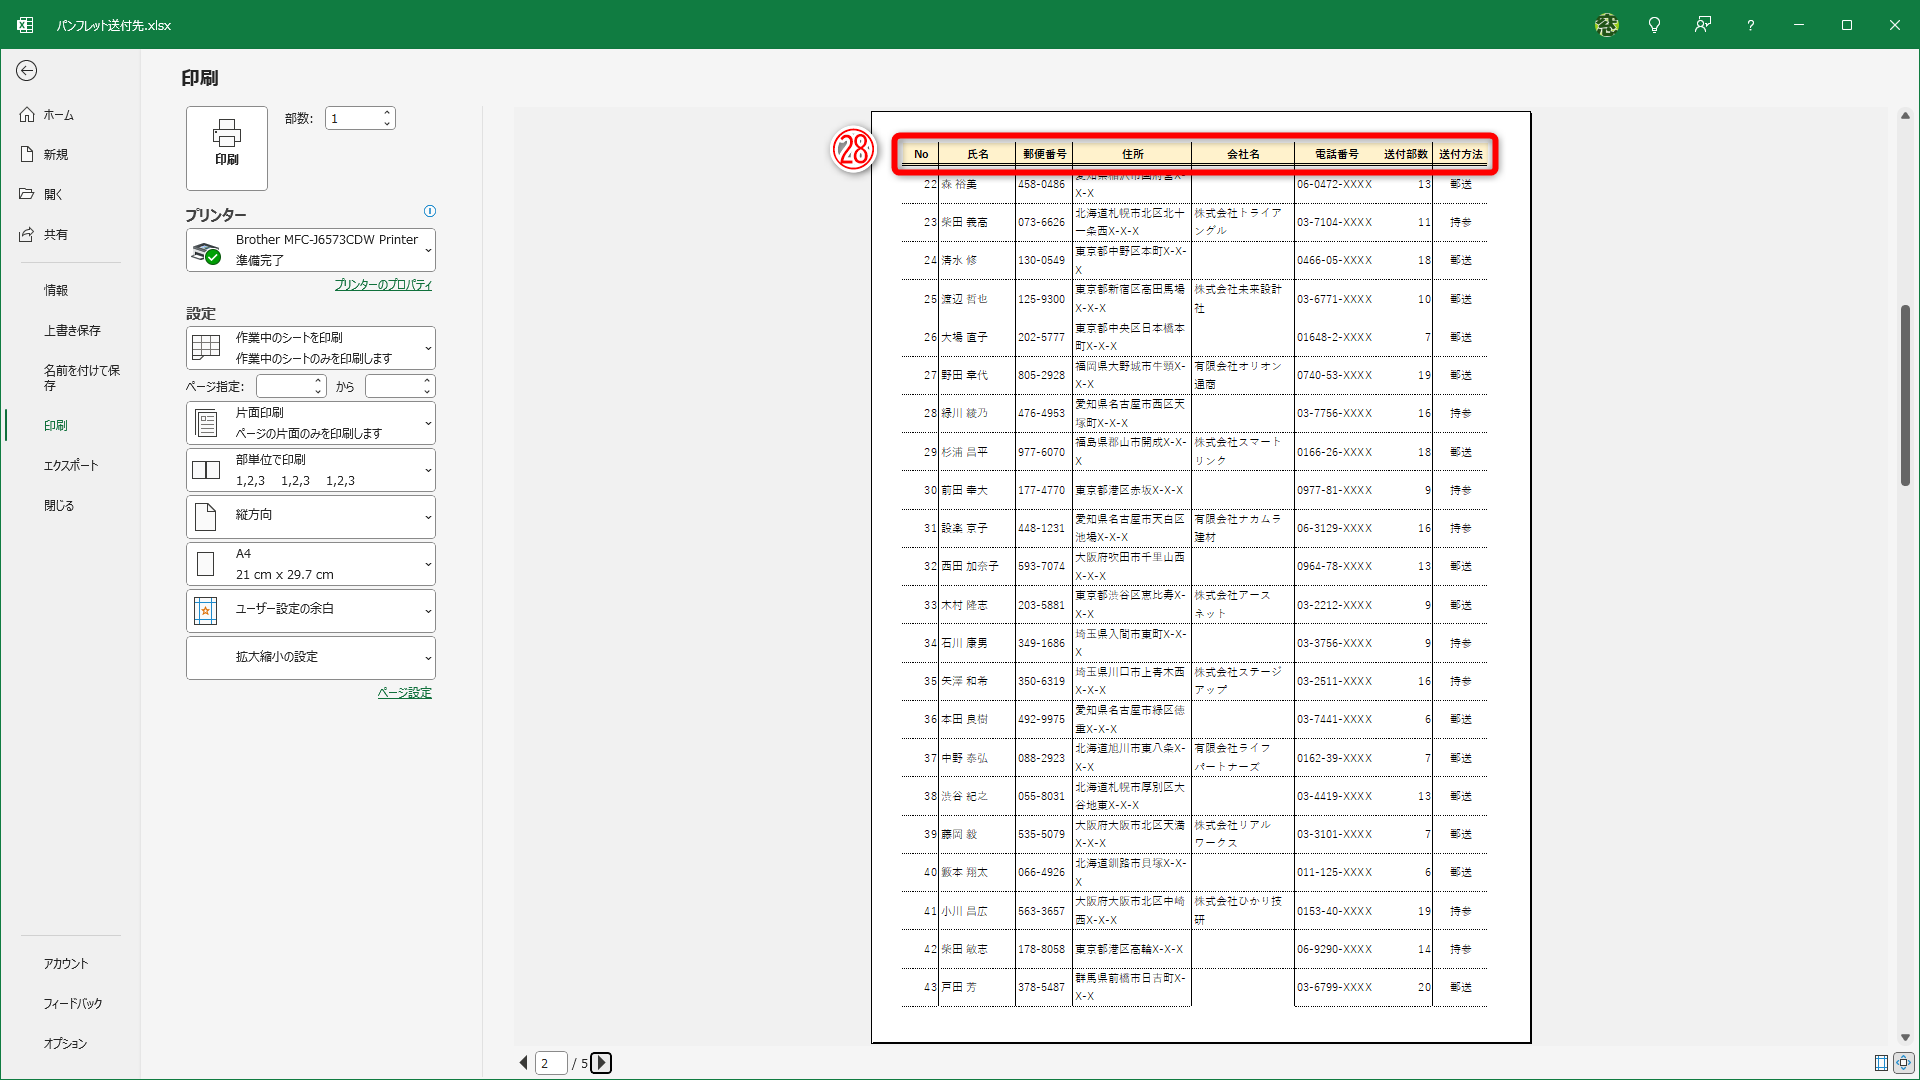Click the help question mark icon
Screen dimensions: 1920x1080
point(1750,25)
